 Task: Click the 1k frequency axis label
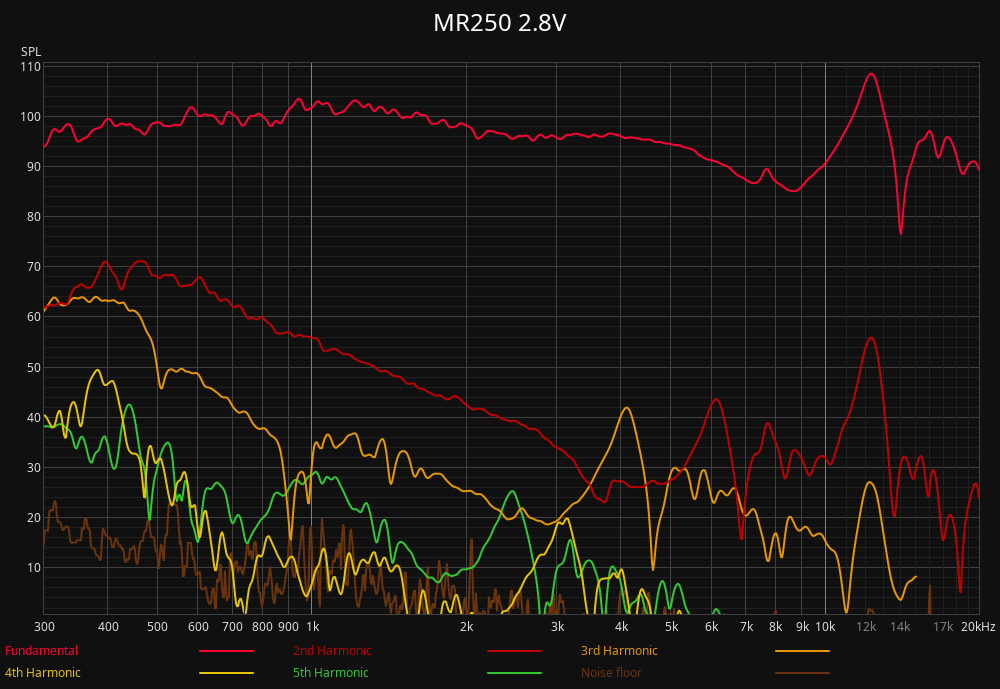[312, 626]
